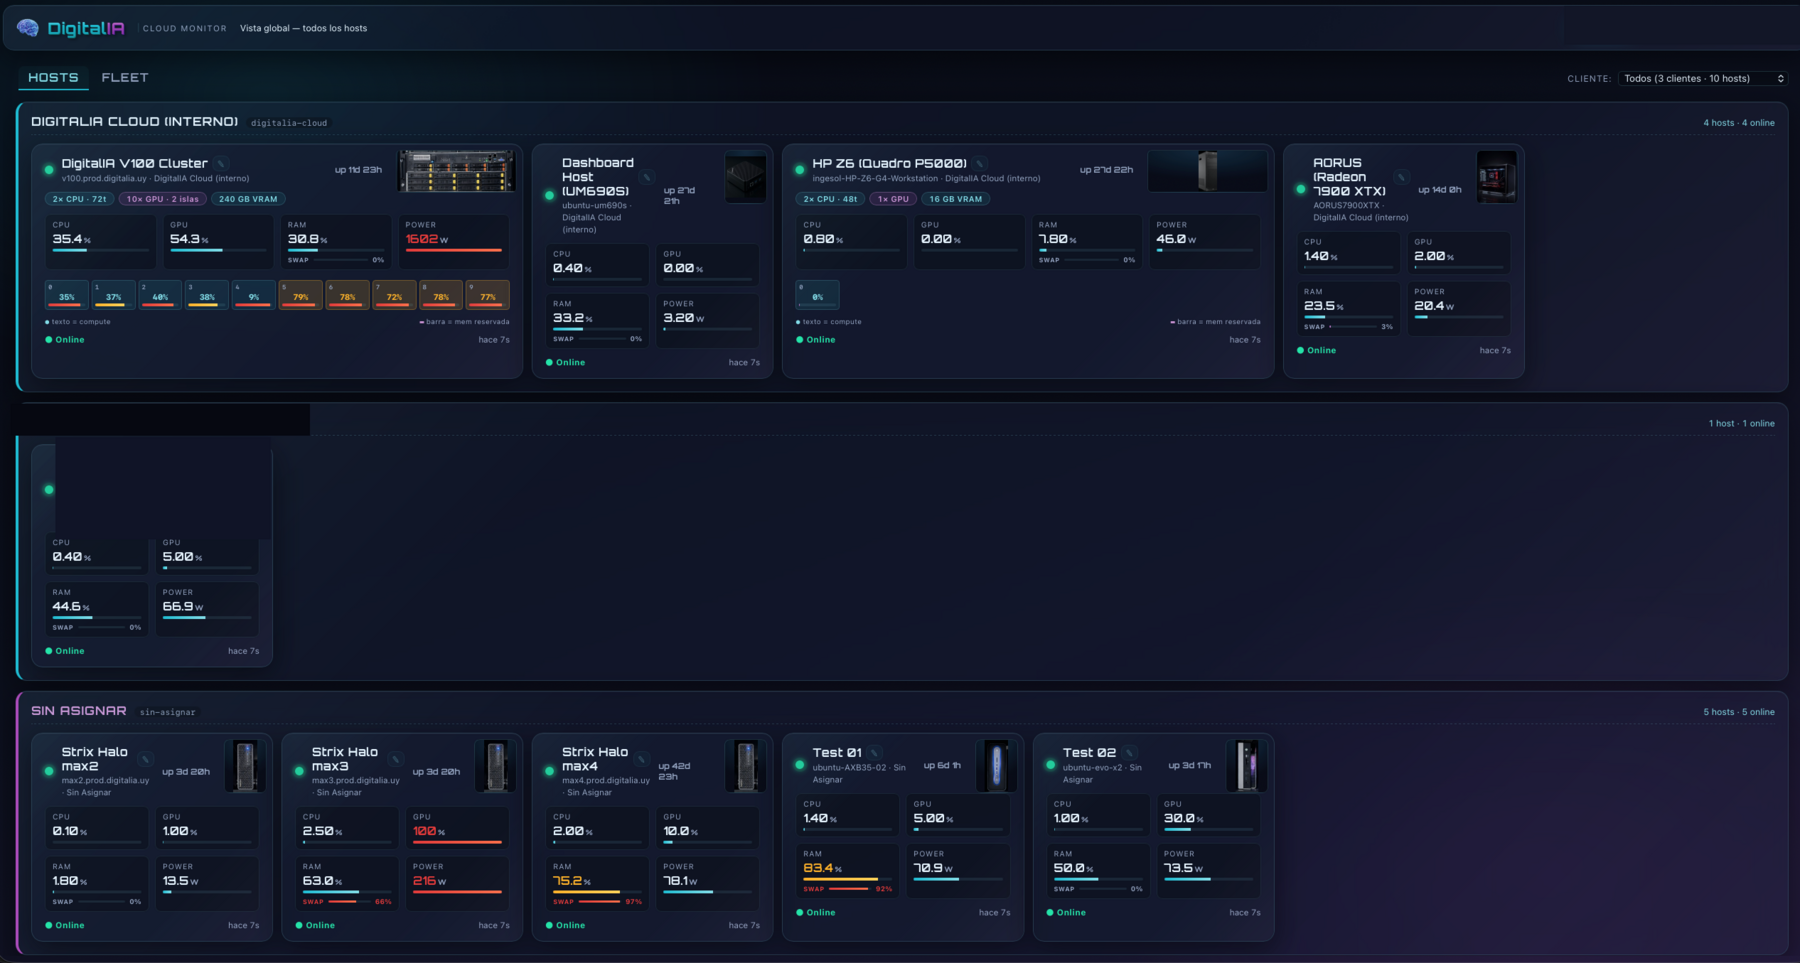This screenshot has height=963, width=1800.
Task: Click Strix Halo max3 POWER value 216 W
Action: [431, 881]
